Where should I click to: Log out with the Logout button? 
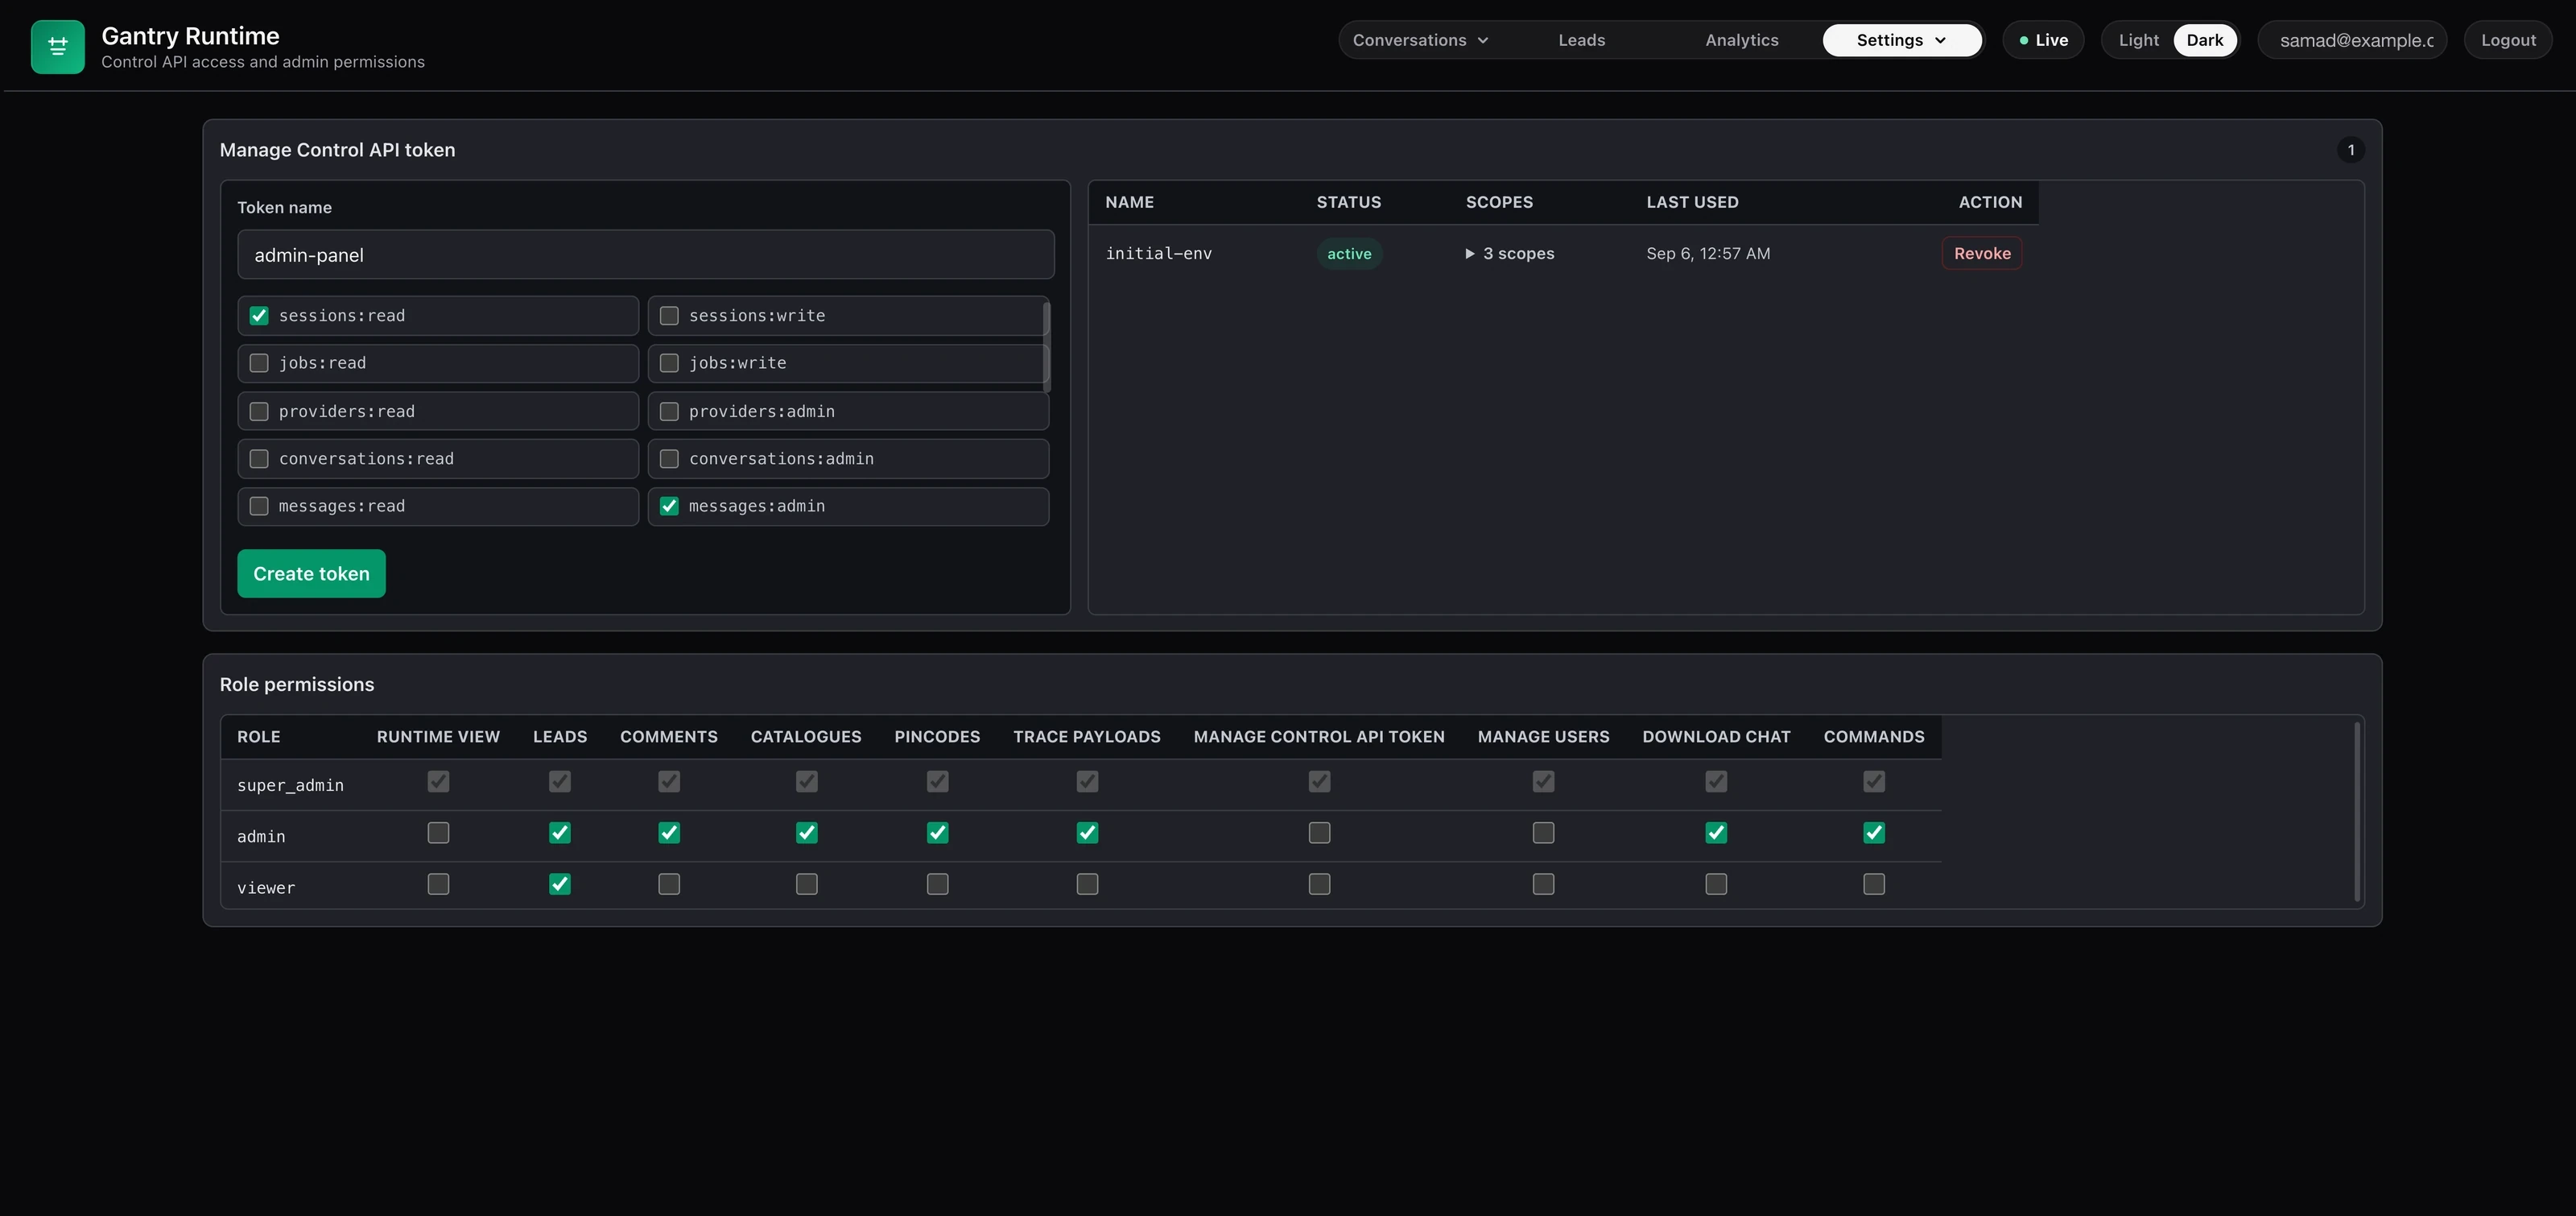click(x=2508, y=40)
